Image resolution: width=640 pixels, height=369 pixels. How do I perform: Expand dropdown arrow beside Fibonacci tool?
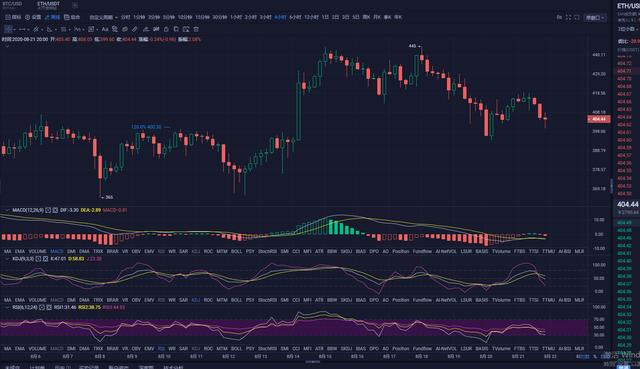point(70,30)
